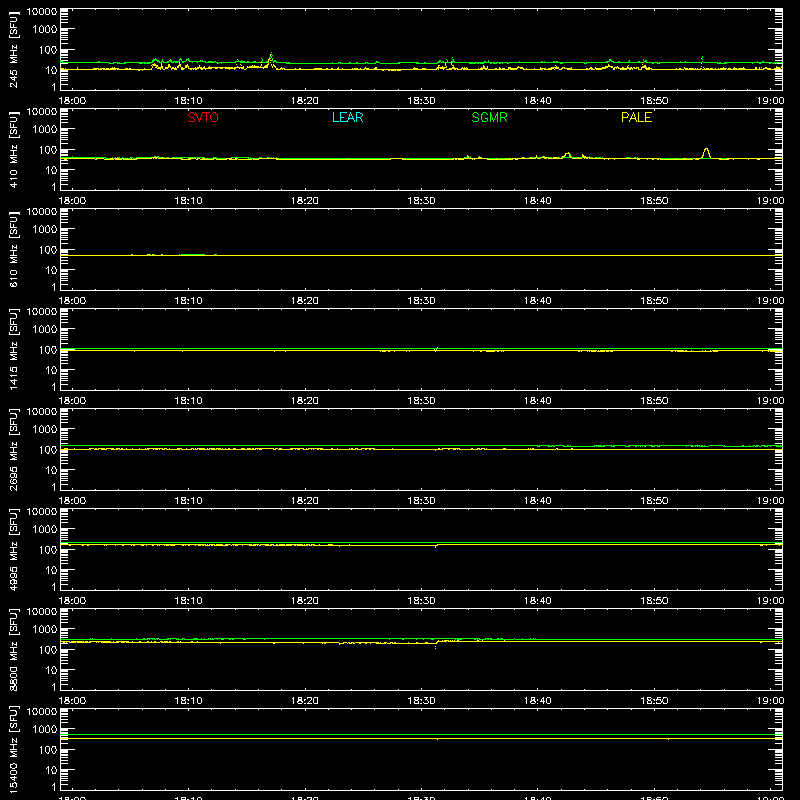Click the small yellow bump near 18:43 in 410 MHz plot

point(567,155)
